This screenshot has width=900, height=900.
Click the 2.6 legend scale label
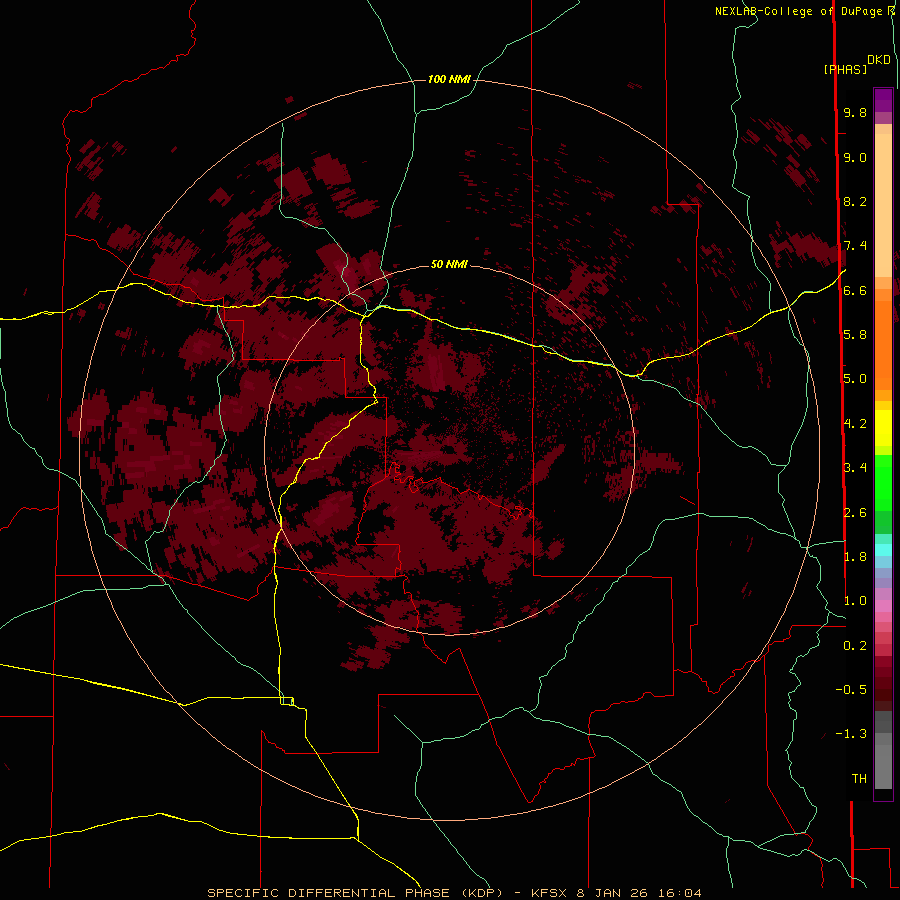(855, 513)
